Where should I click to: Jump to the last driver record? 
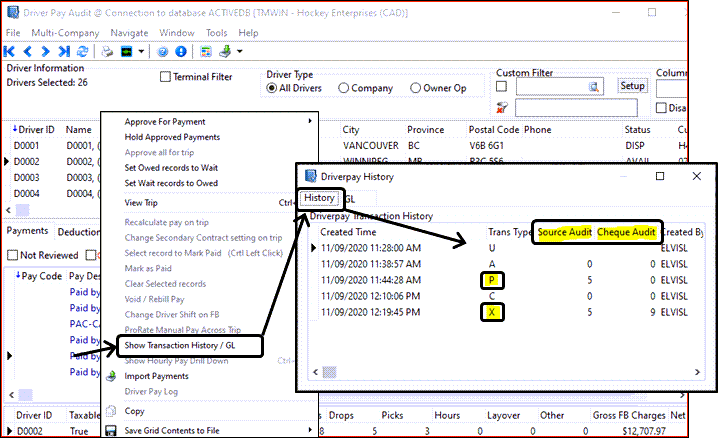64,51
